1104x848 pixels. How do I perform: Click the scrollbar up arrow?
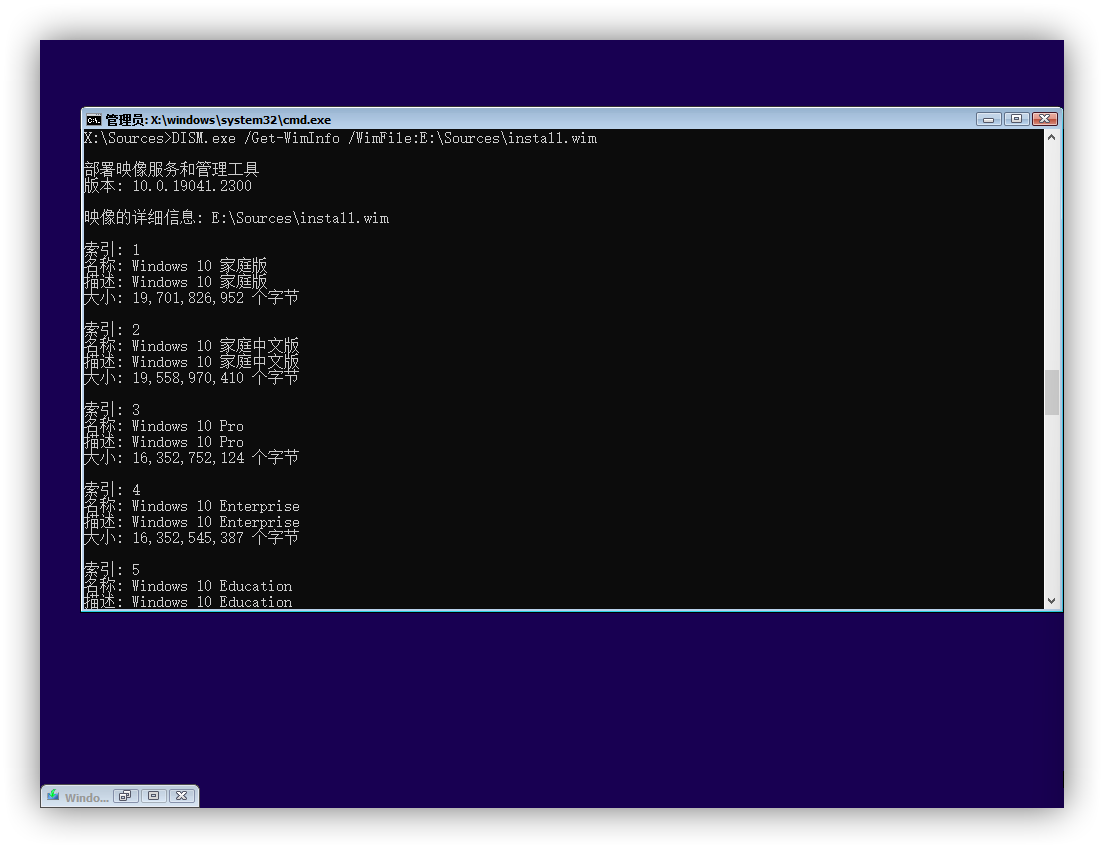pos(1051,138)
